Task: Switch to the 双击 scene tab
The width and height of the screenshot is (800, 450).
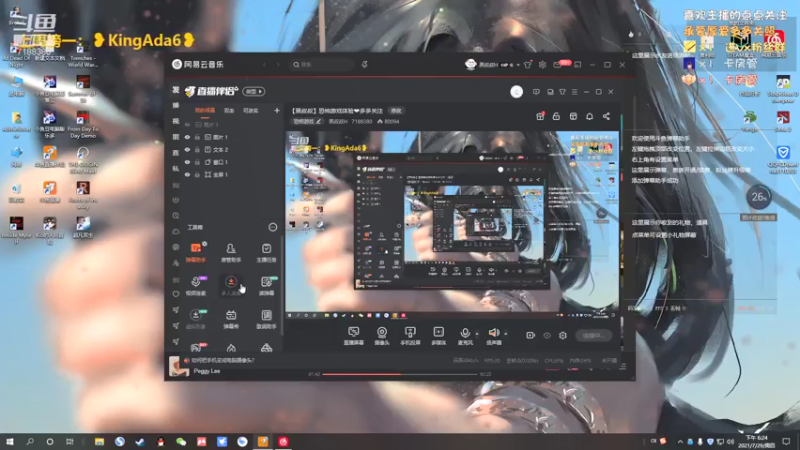Action: 229,110
